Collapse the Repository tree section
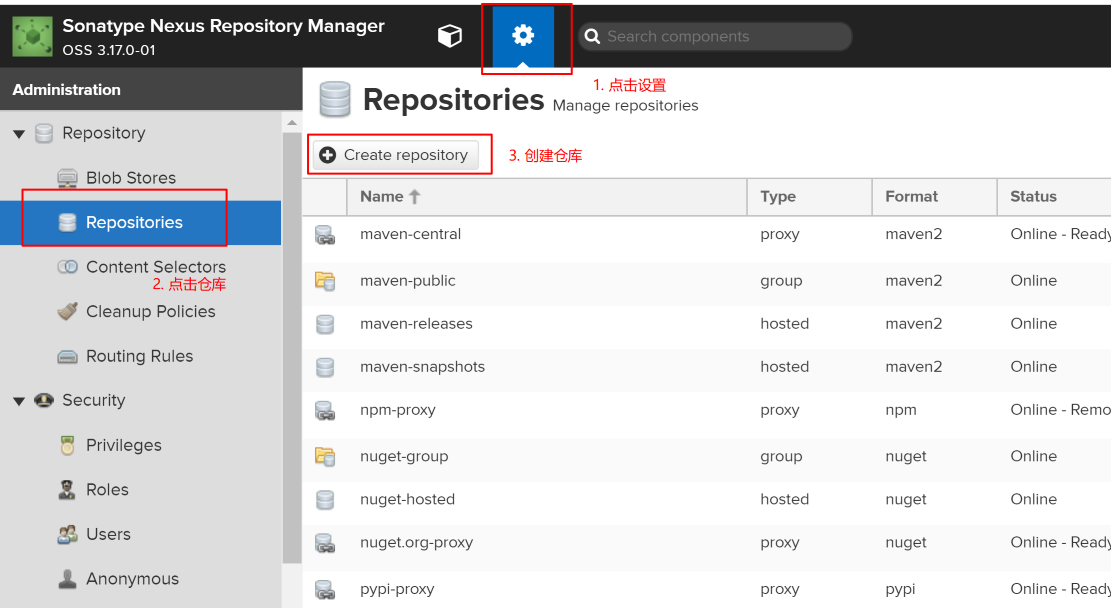 [19, 133]
